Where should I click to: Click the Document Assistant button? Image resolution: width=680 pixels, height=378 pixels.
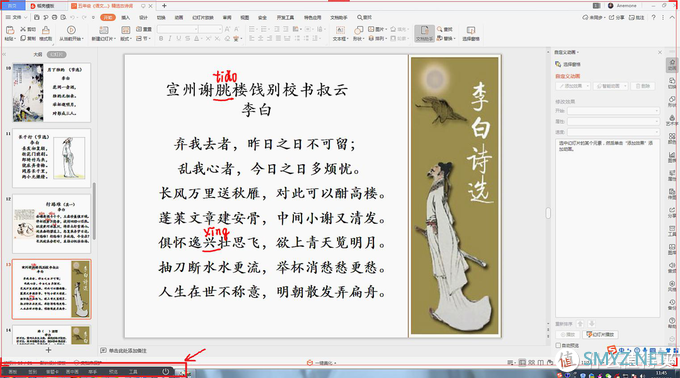(424, 33)
